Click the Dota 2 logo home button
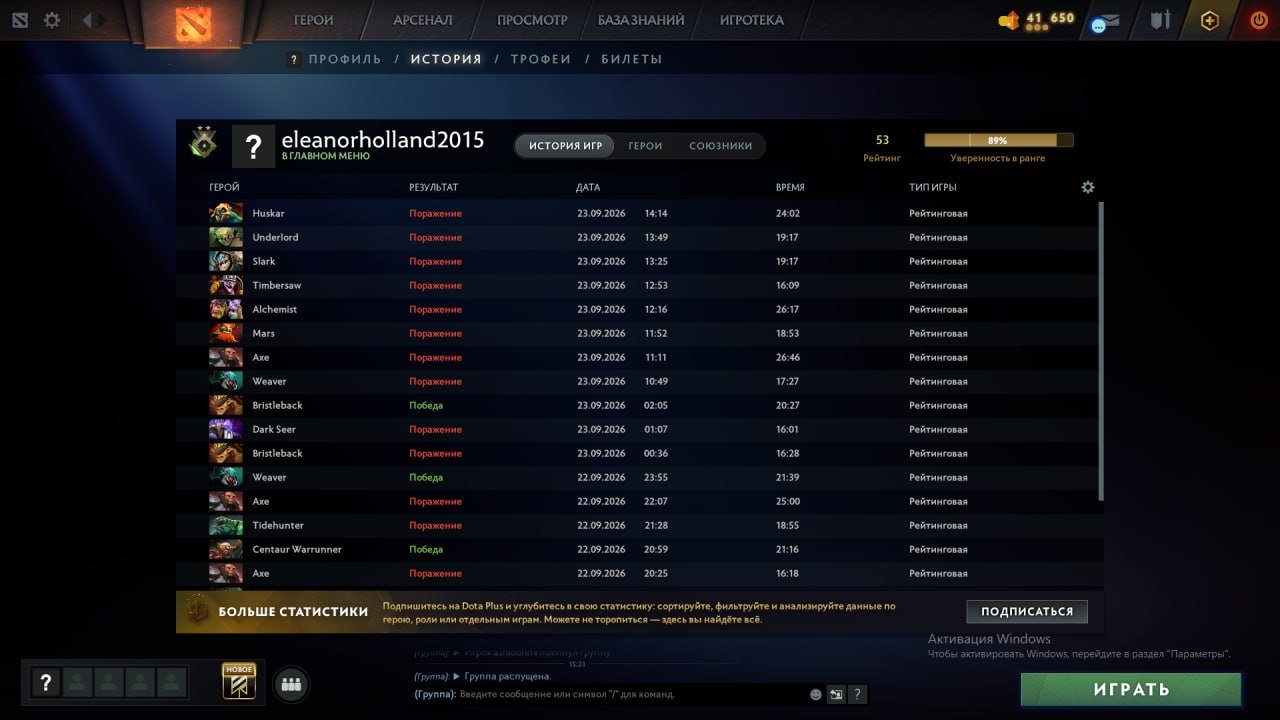 tap(193, 22)
